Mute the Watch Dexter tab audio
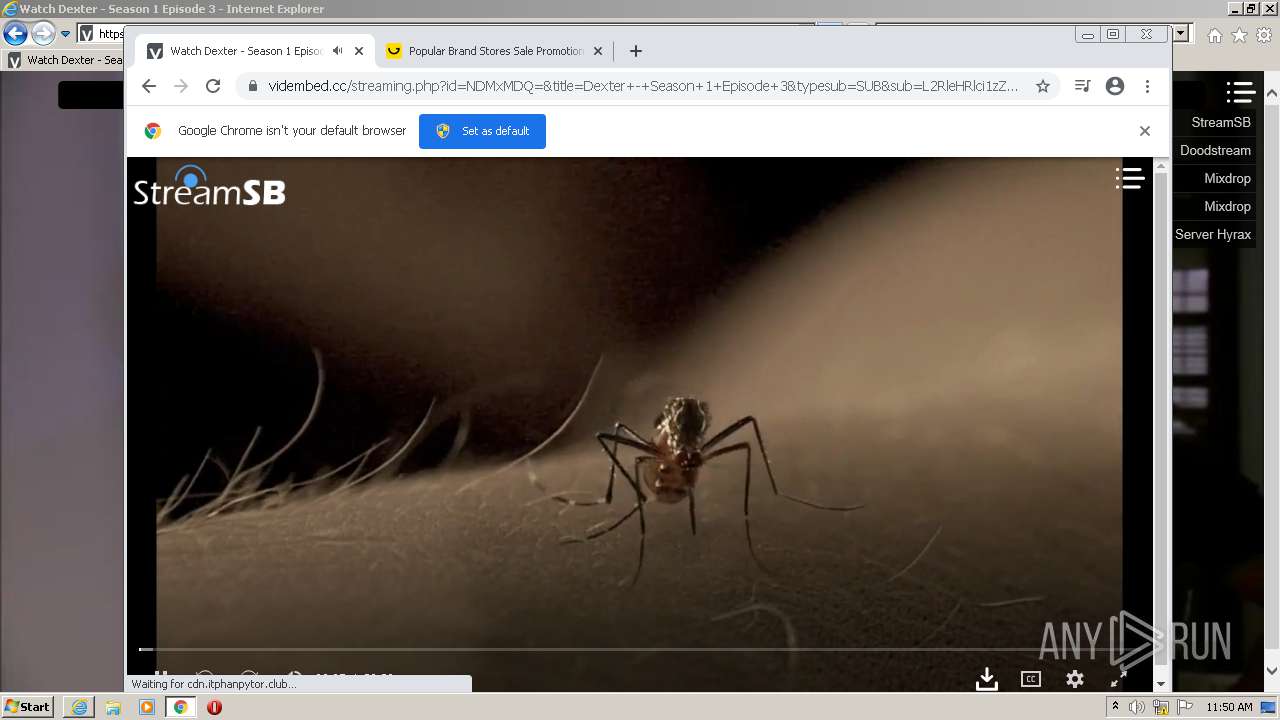This screenshot has height=720, width=1280. coord(338,51)
